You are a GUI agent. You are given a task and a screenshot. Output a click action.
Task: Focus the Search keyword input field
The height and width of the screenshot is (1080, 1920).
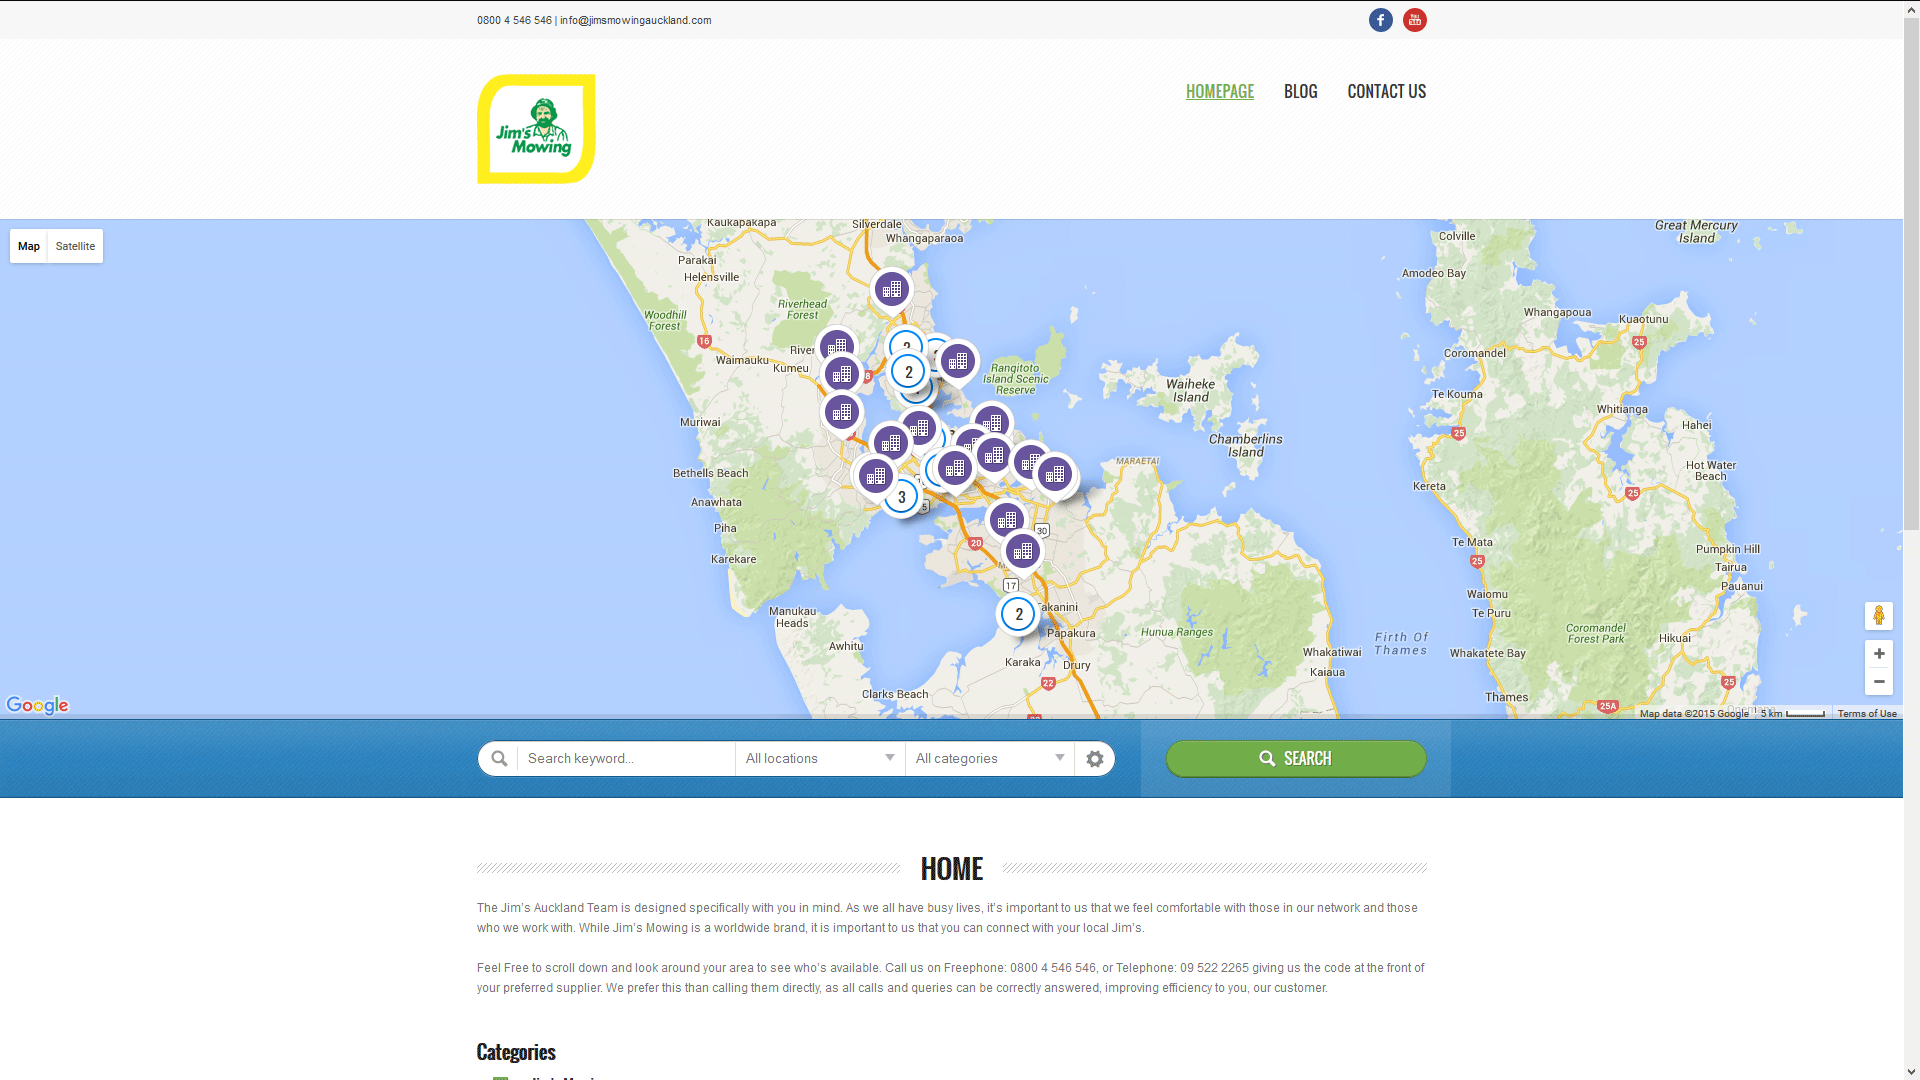click(x=627, y=759)
